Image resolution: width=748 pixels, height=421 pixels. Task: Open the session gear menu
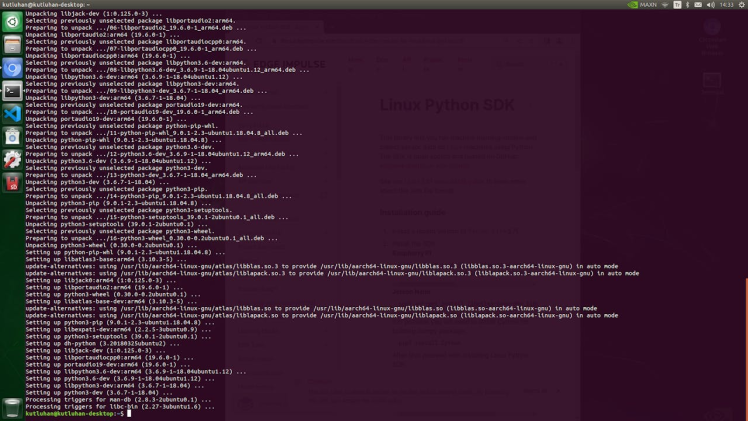pyautogui.click(x=741, y=5)
